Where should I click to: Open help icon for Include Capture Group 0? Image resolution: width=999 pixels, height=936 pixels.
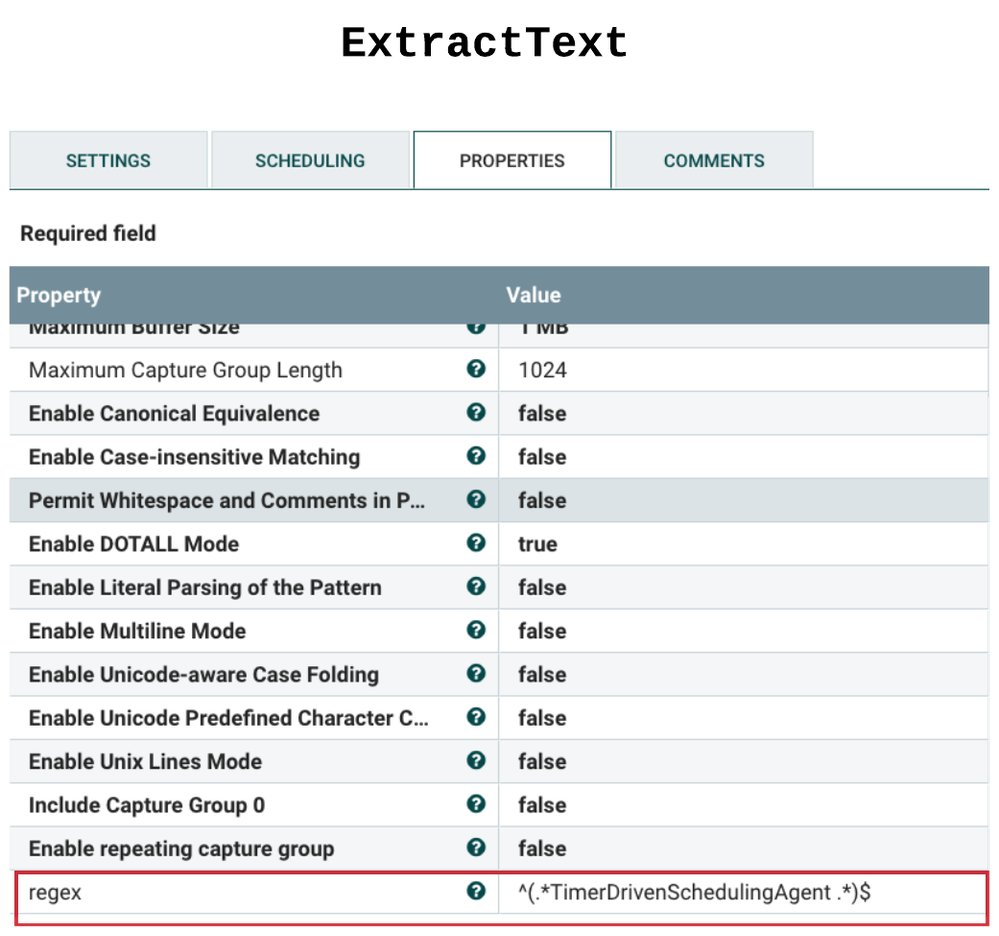(477, 805)
